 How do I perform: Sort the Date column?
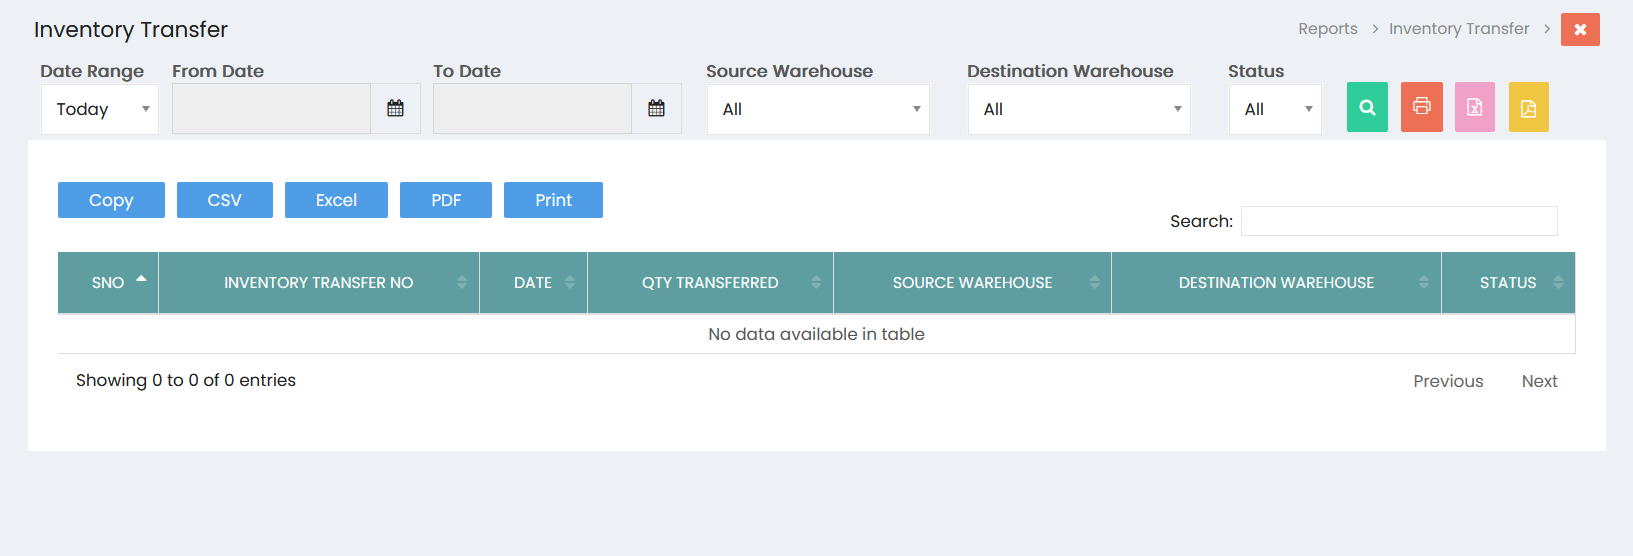pyautogui.click(x=533, y=283)
